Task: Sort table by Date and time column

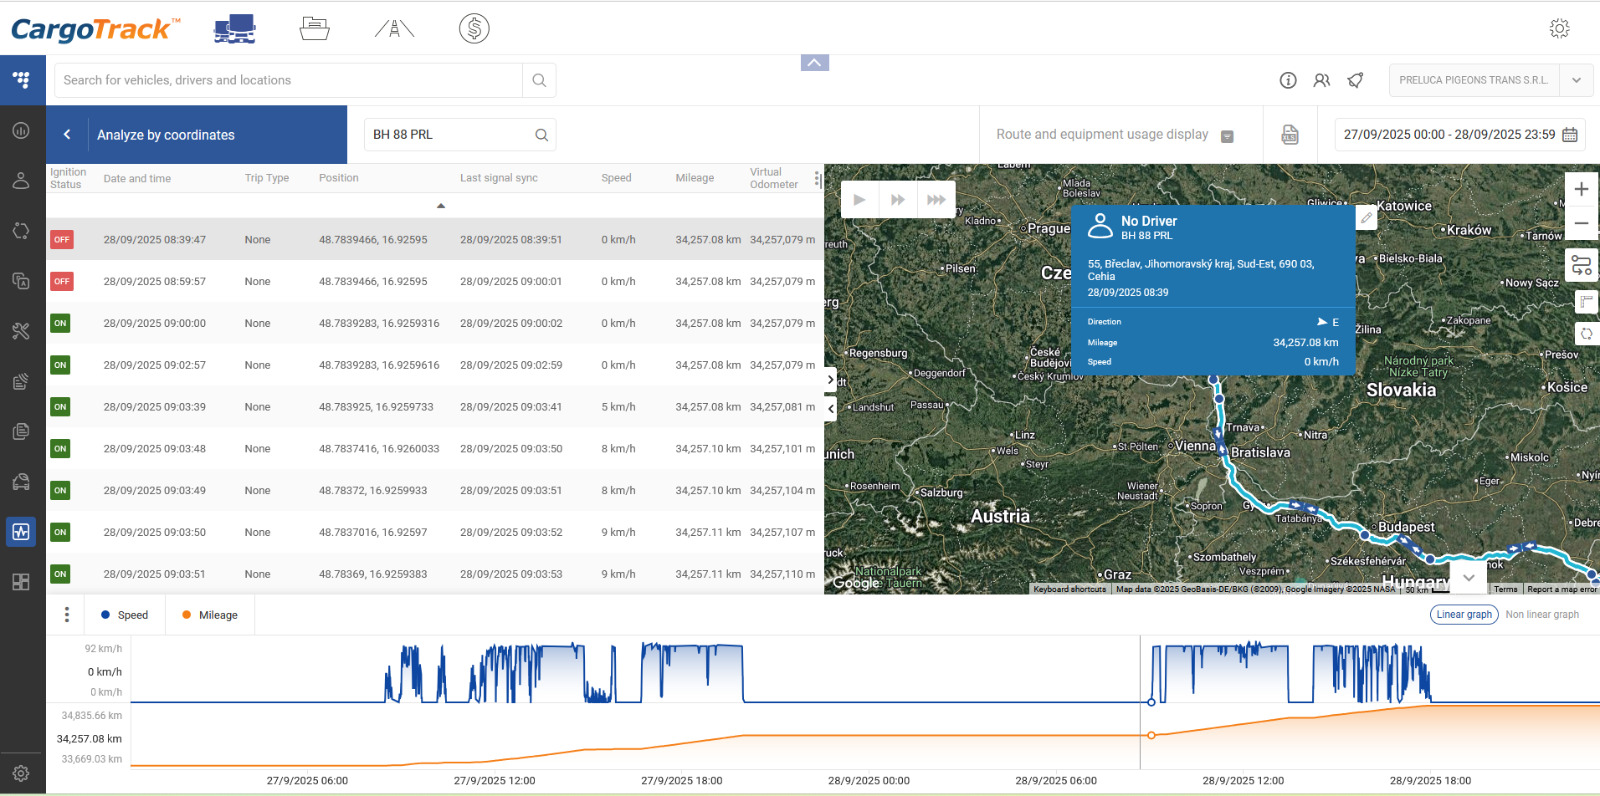Action: [137, 179]
